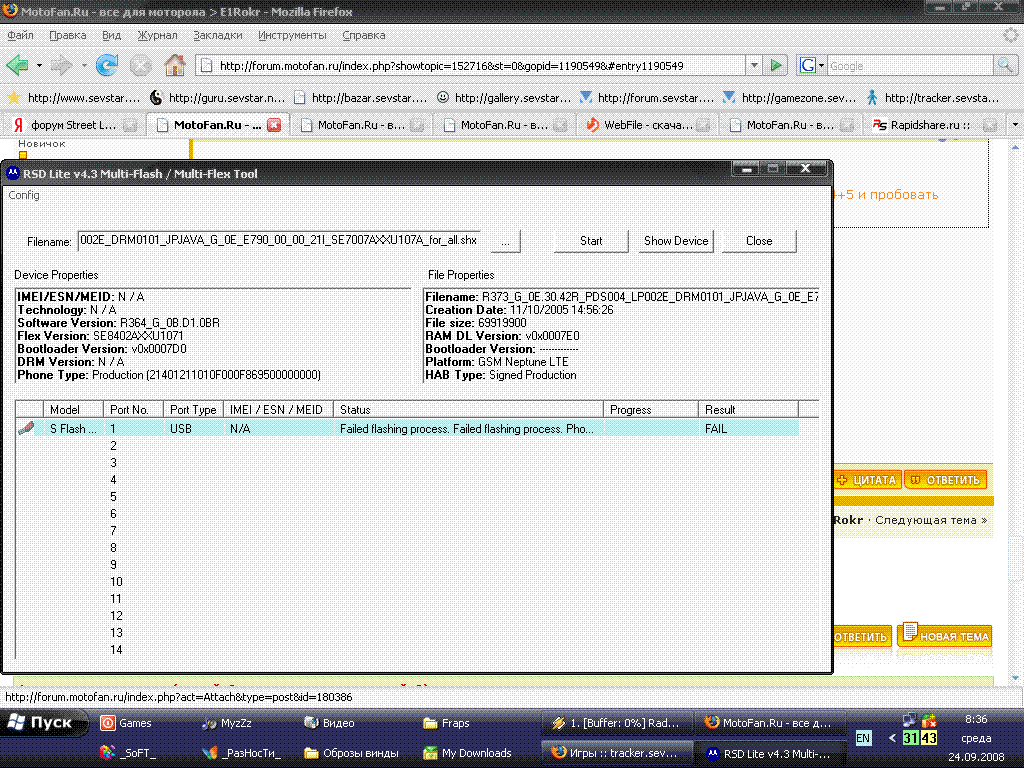Open the tab list dropdown arrow
Viewport: 1024px width, 768px height.
click(1015, 124)
